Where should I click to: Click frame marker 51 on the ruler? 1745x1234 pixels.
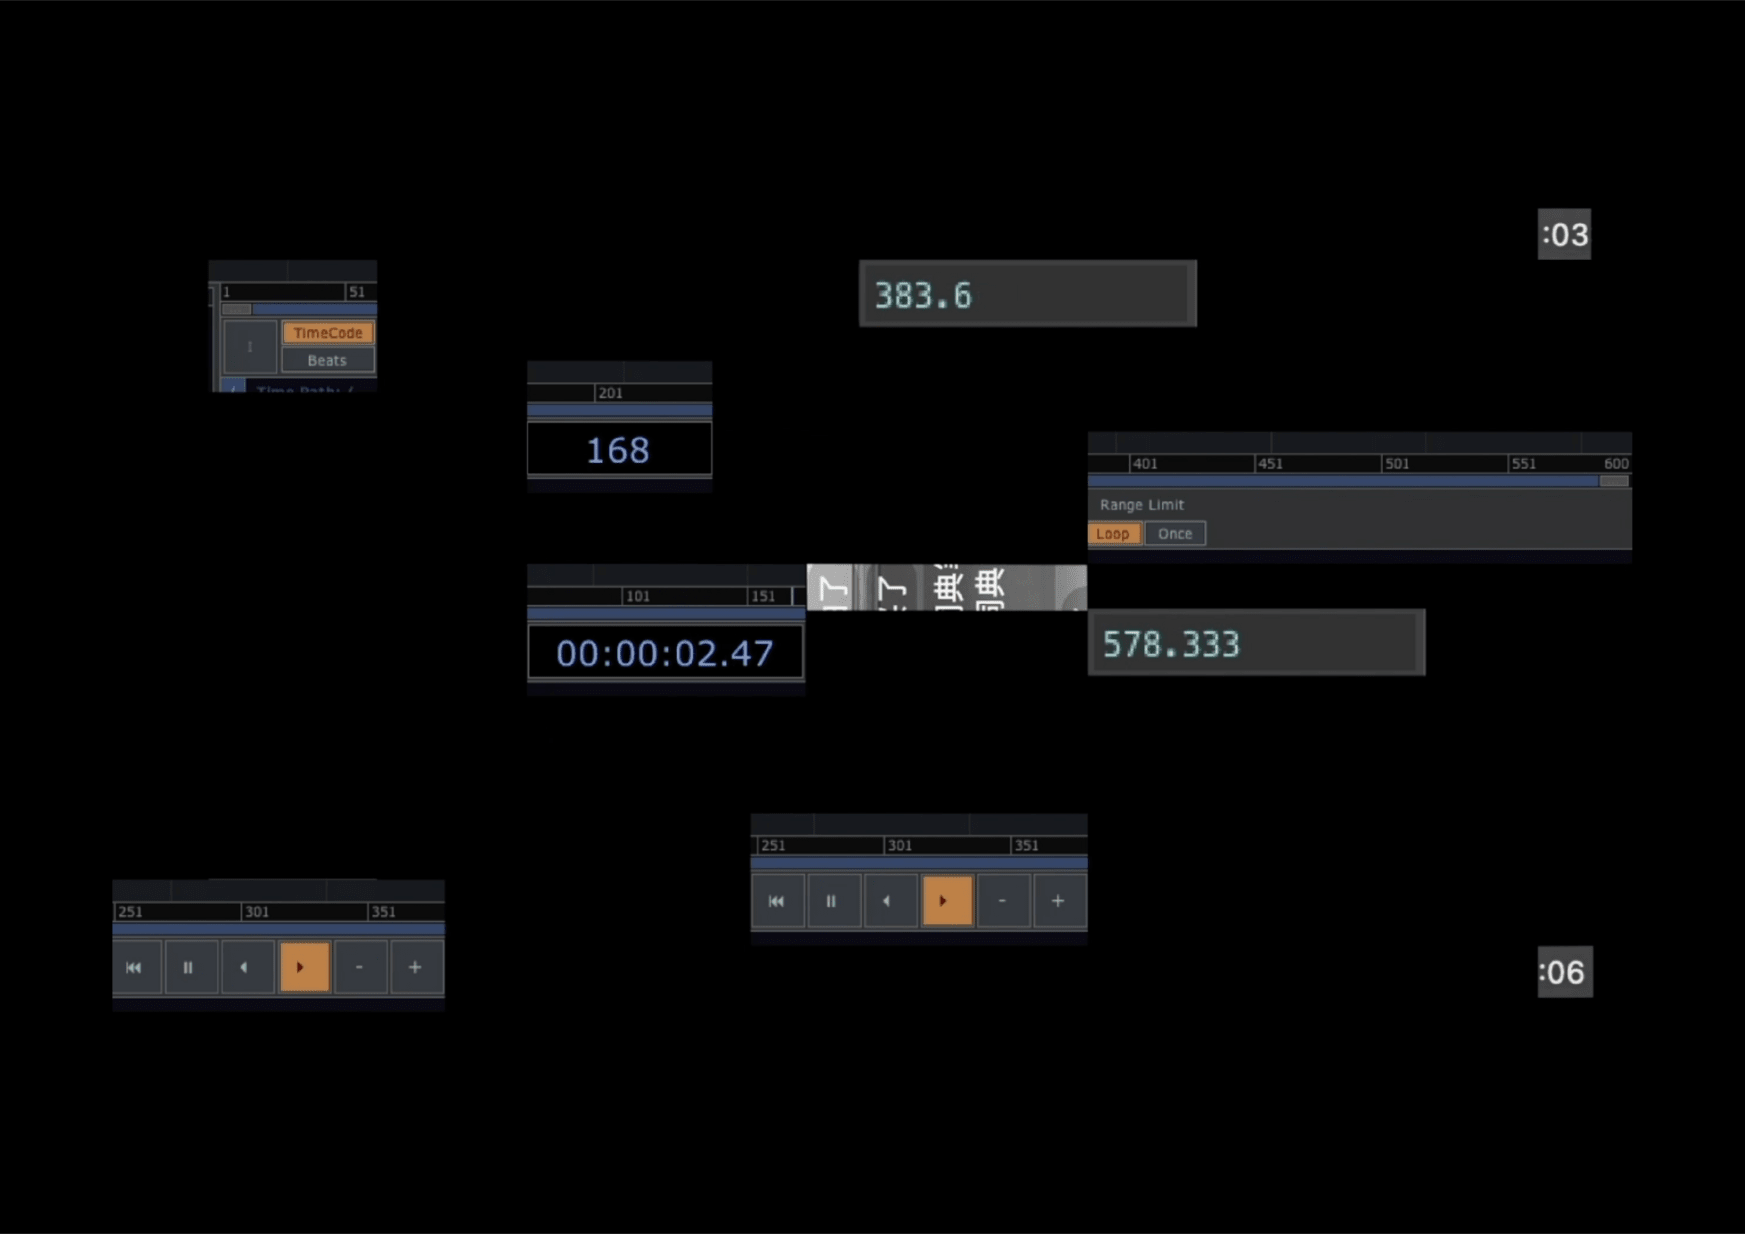[357, 292]
